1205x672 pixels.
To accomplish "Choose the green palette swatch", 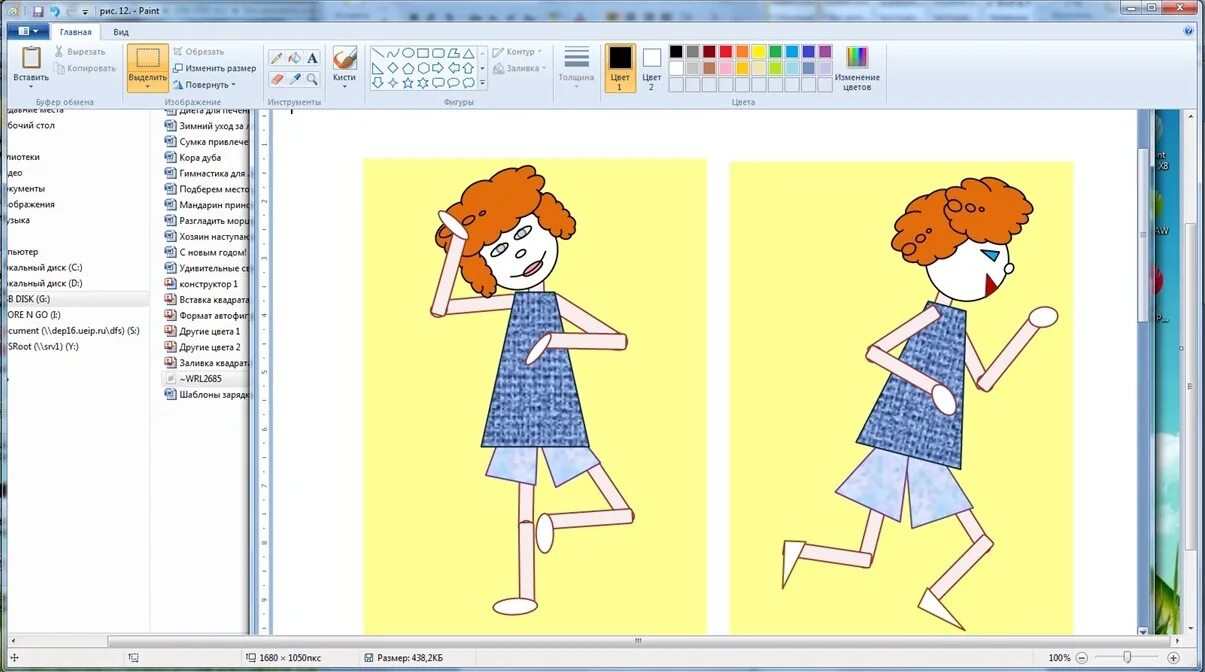I will pos(775,52).
